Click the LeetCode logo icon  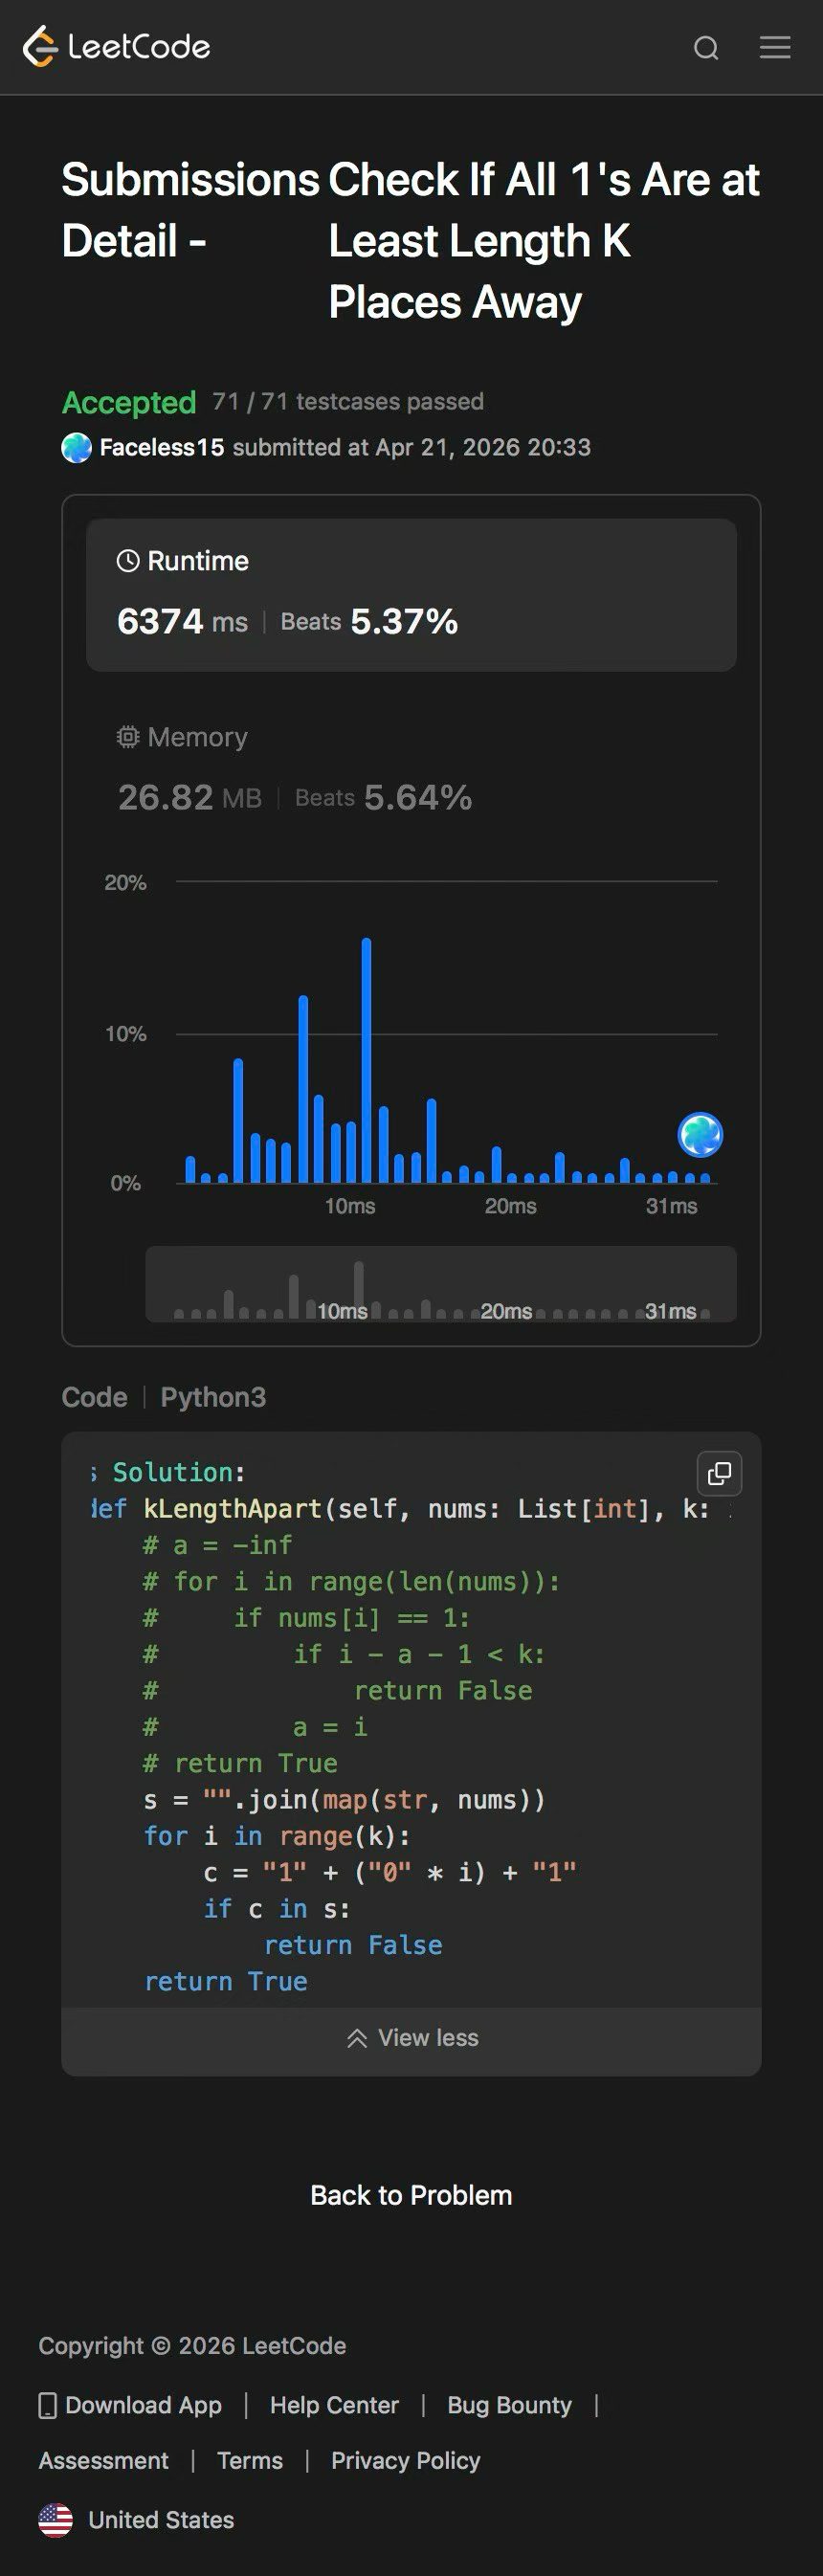click(x=41, y=47)
